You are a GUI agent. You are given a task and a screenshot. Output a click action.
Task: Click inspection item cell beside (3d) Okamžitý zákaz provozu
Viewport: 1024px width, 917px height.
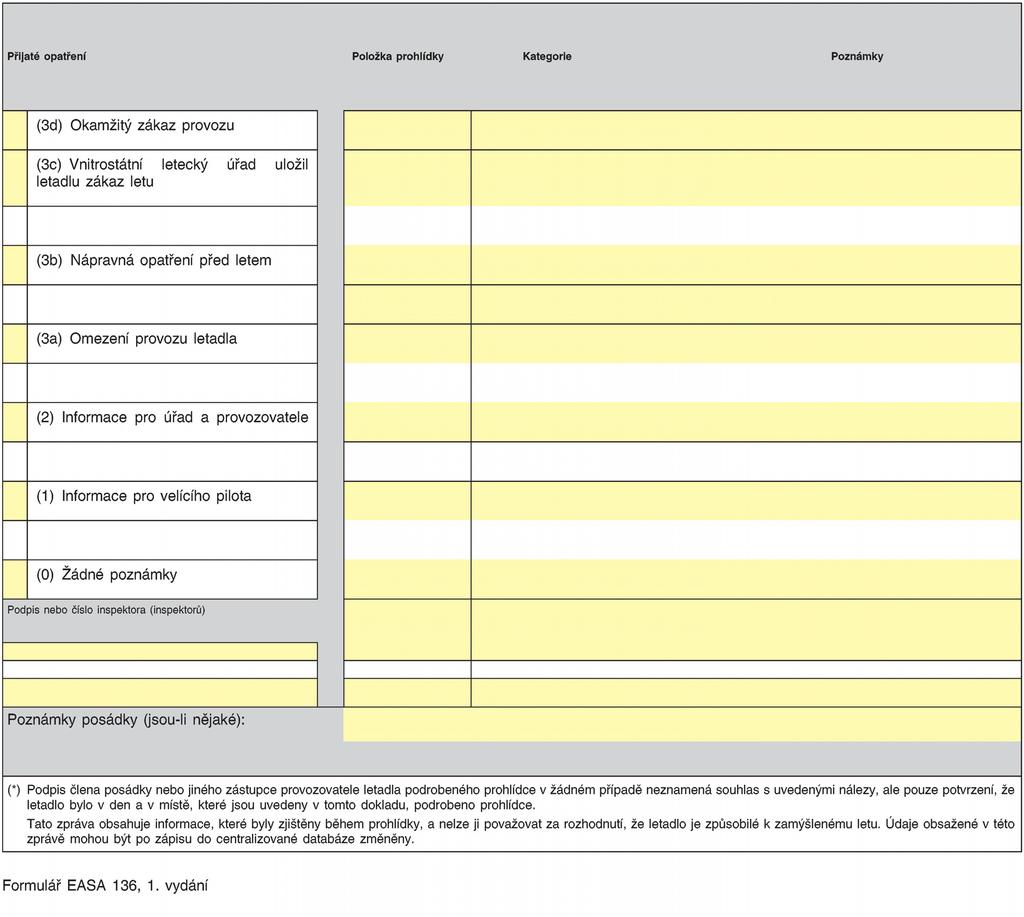408,130
